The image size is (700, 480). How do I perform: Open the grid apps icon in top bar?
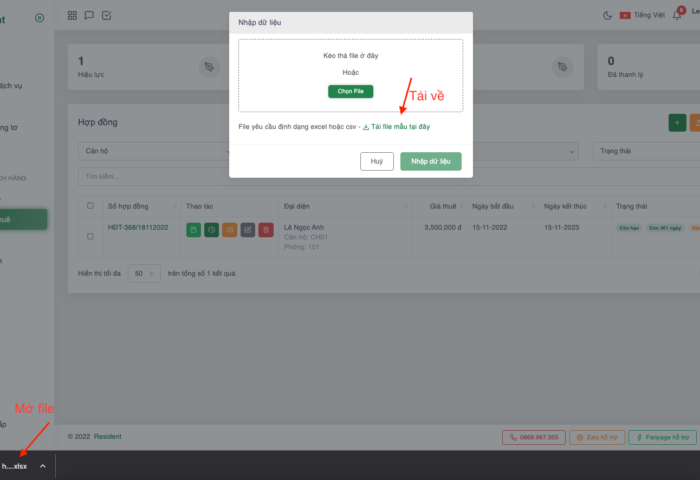[x=72, y=16]
